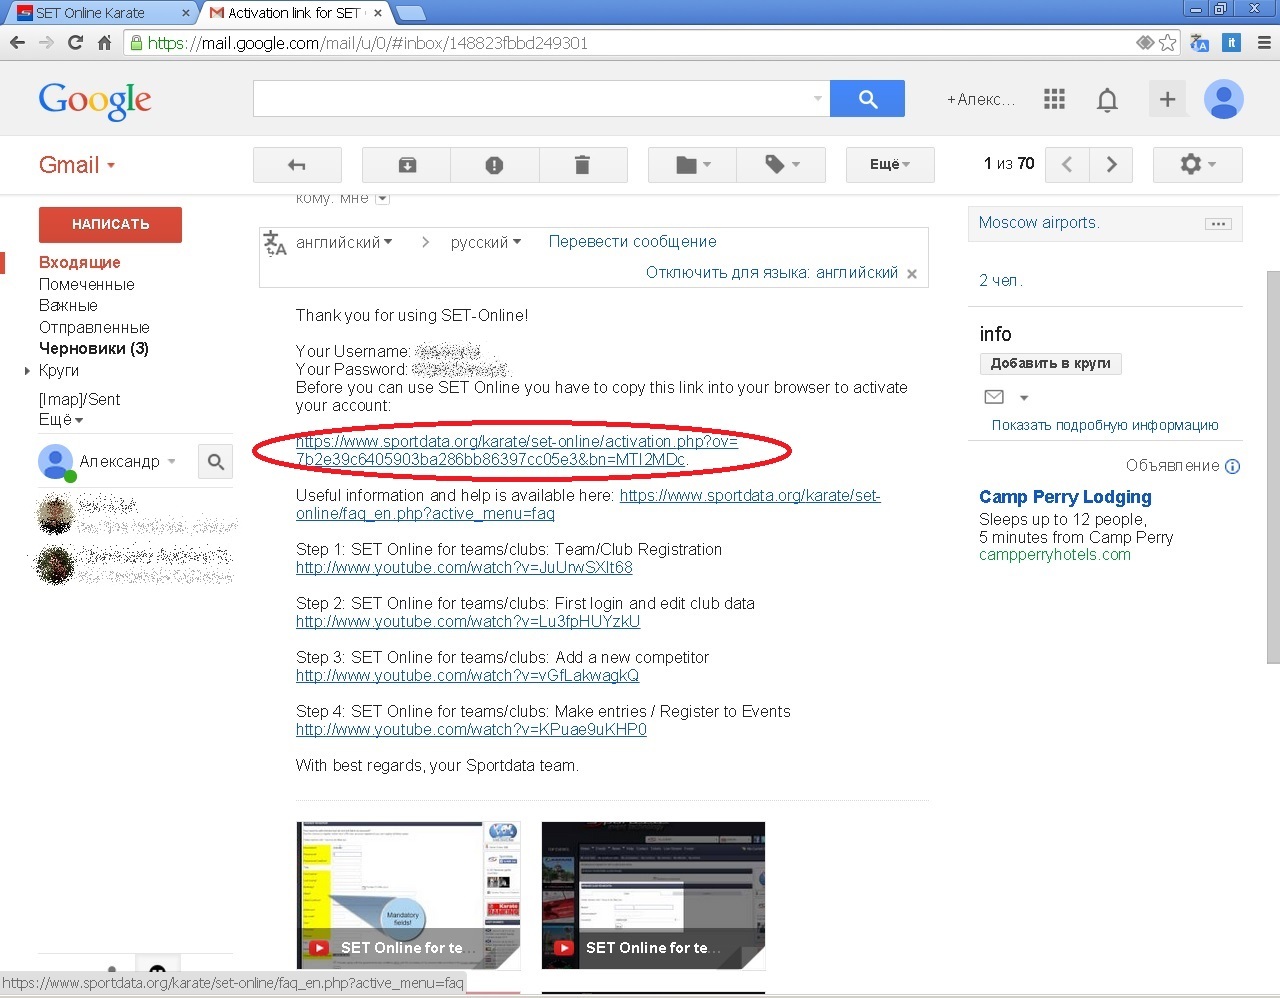Reload the page

click(75, 43)
